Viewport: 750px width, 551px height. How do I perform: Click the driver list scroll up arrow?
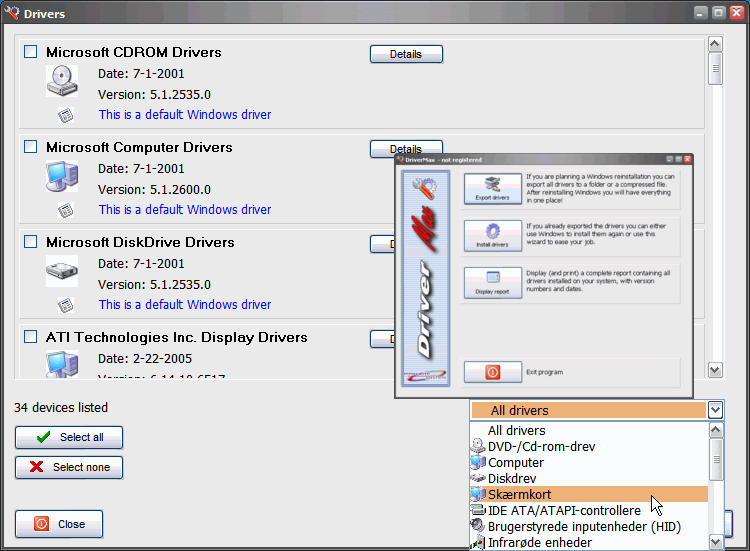pyautogui.click(x=715, y=44)
